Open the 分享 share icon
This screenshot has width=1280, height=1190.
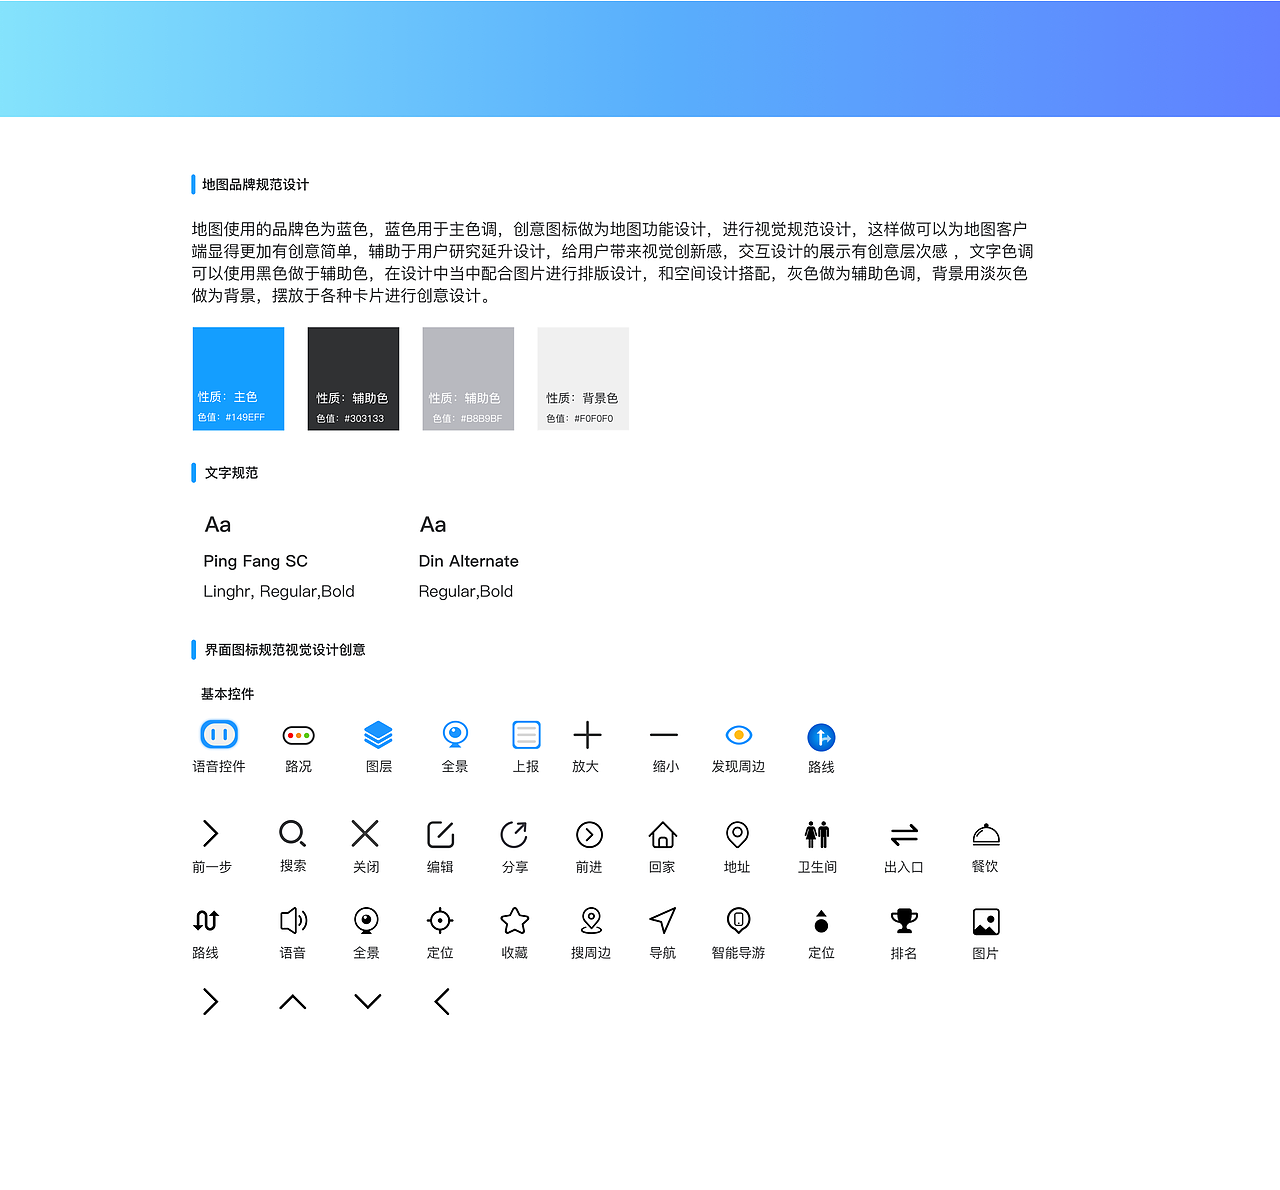click(514, 834)
